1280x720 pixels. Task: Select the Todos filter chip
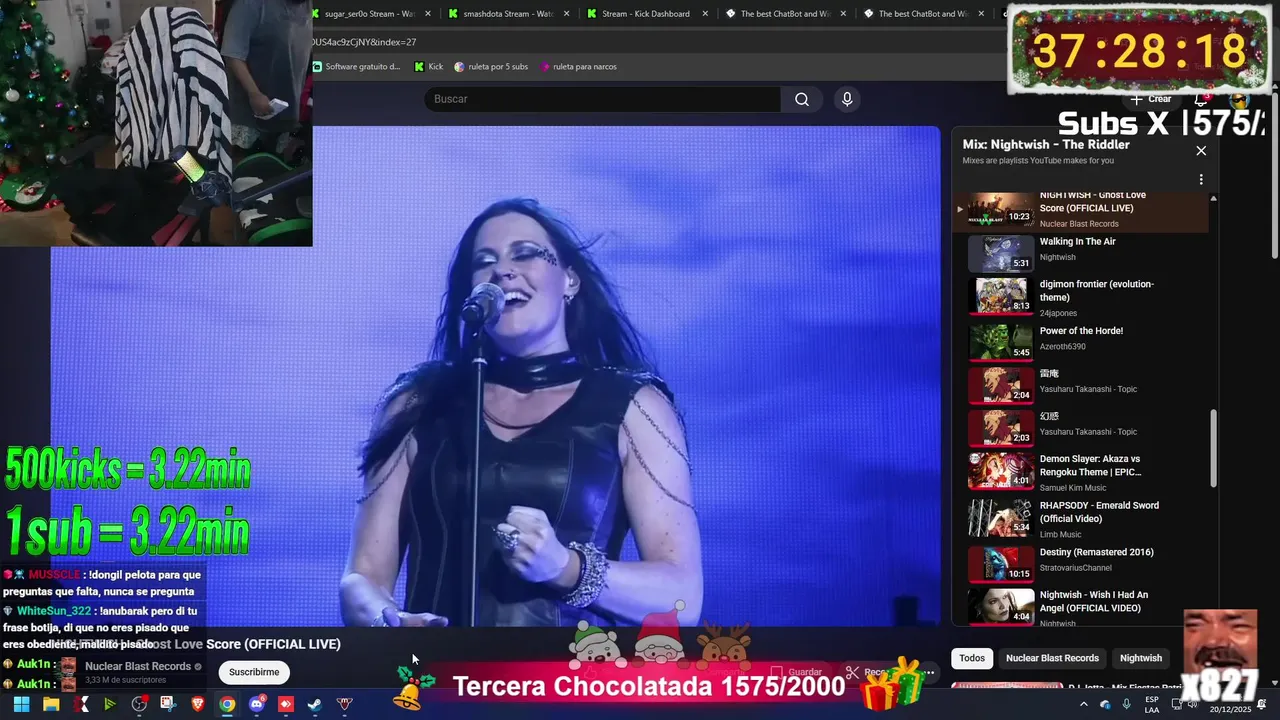click(x=972, y=658)
